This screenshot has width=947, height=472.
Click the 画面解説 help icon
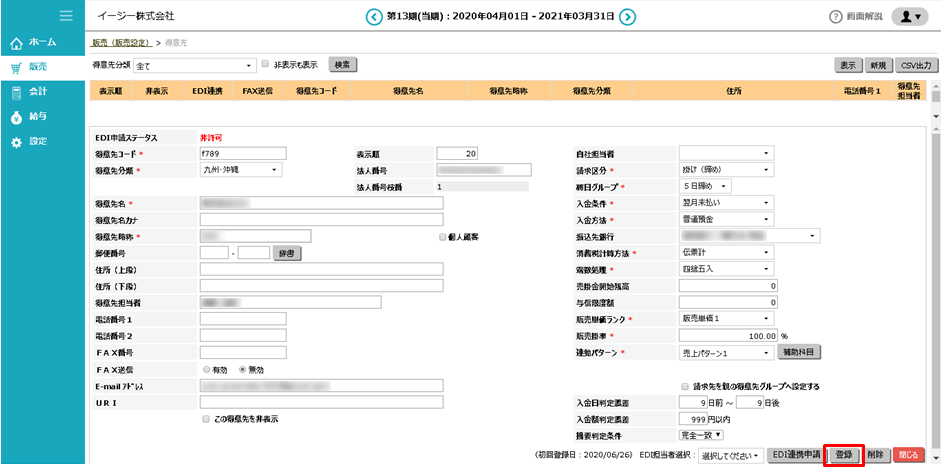pos(836,17)
